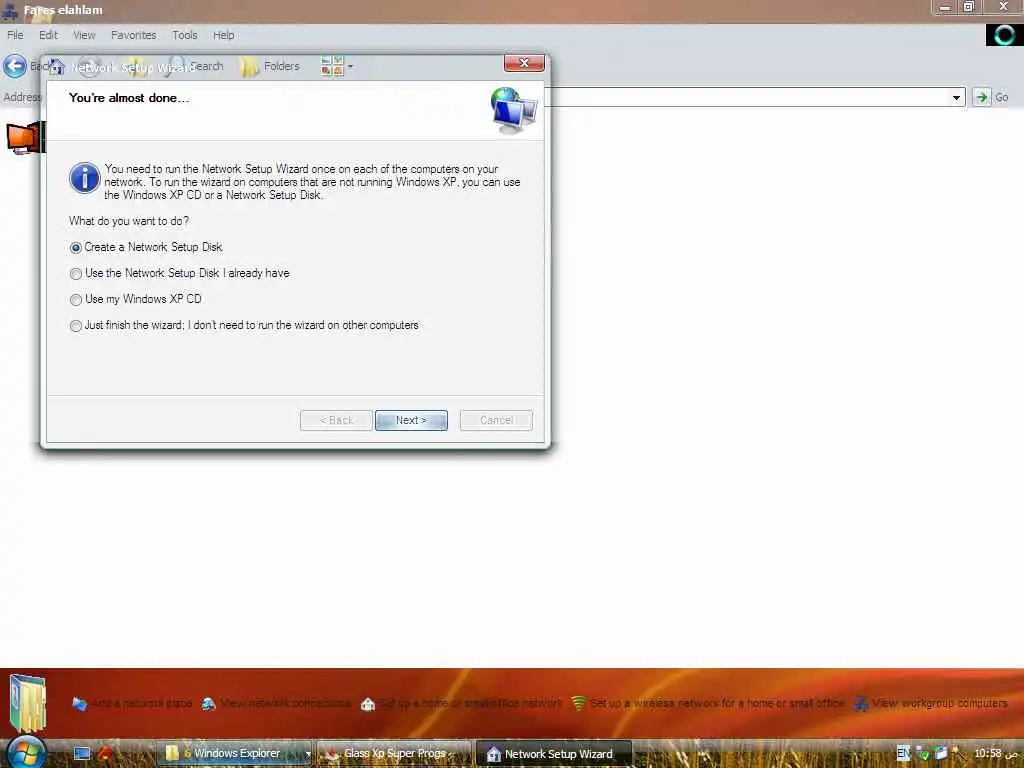Click the large folder icon in bottom pane

[x=28, y=704]
